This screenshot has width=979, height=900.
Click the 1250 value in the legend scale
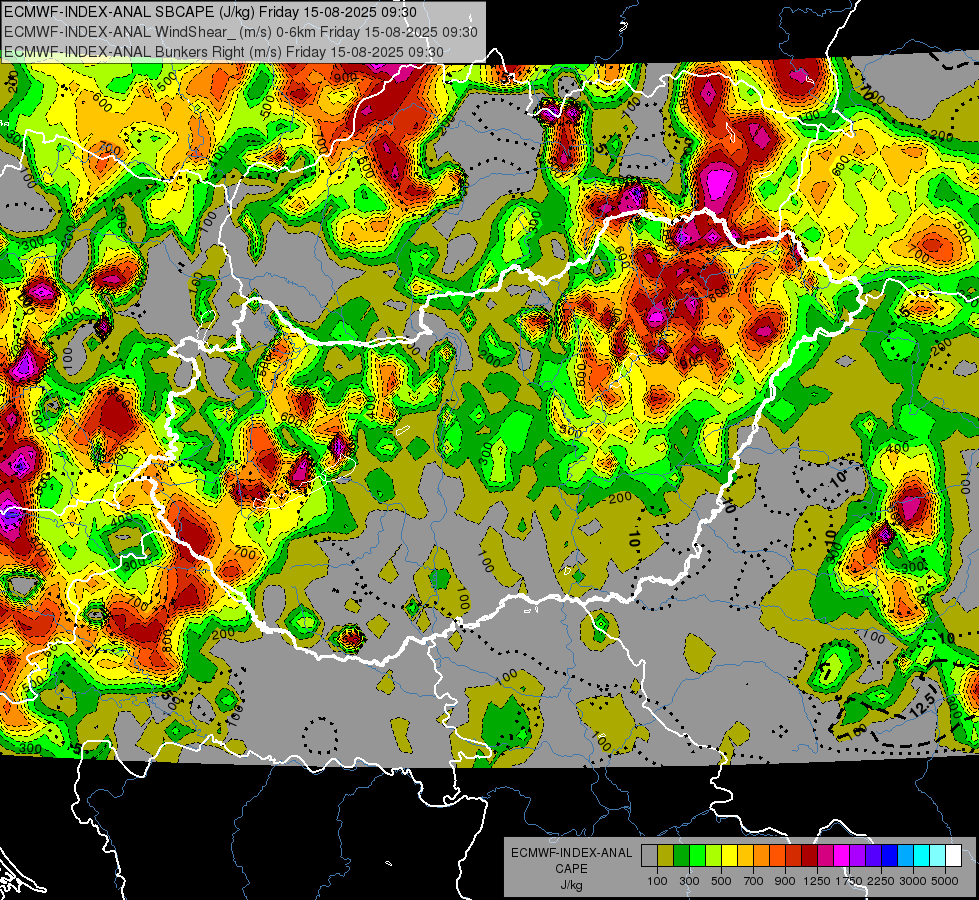pos(817,881)
